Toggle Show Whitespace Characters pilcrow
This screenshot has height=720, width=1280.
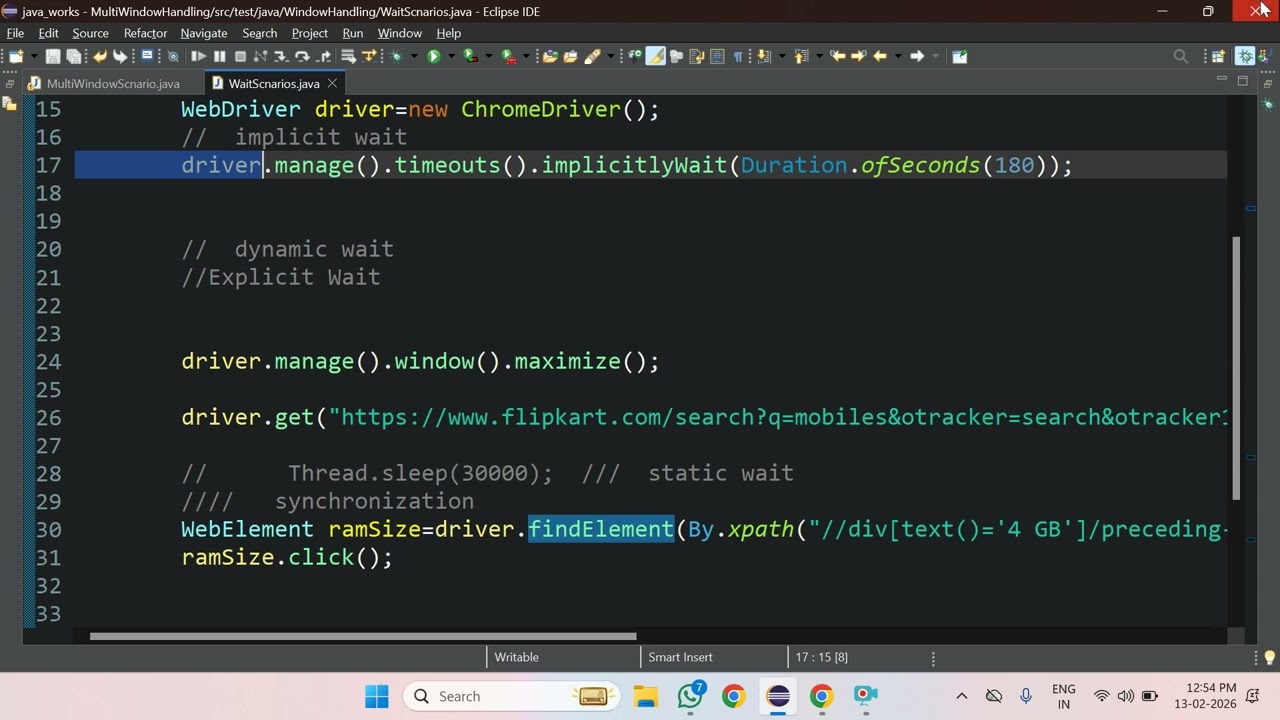(738, 56)
